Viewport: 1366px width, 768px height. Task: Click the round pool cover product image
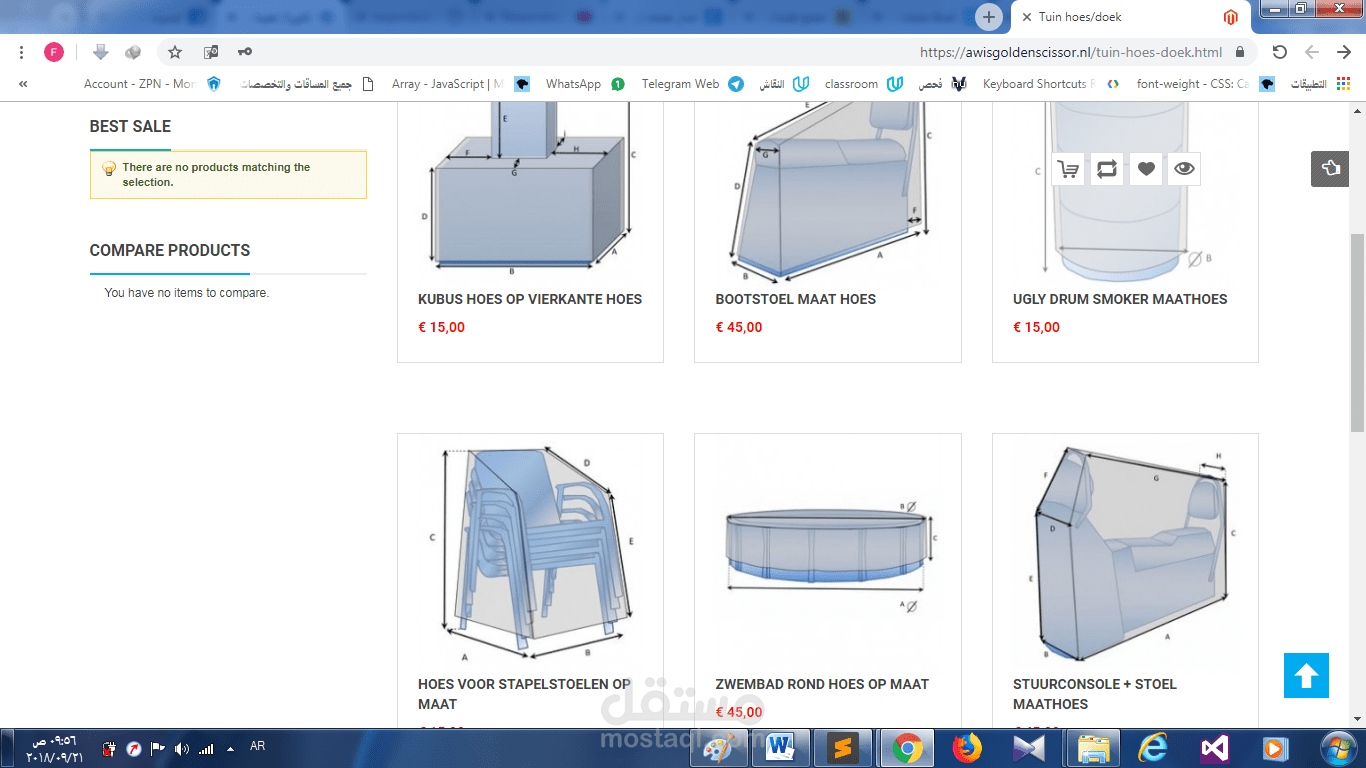(828, 553)
